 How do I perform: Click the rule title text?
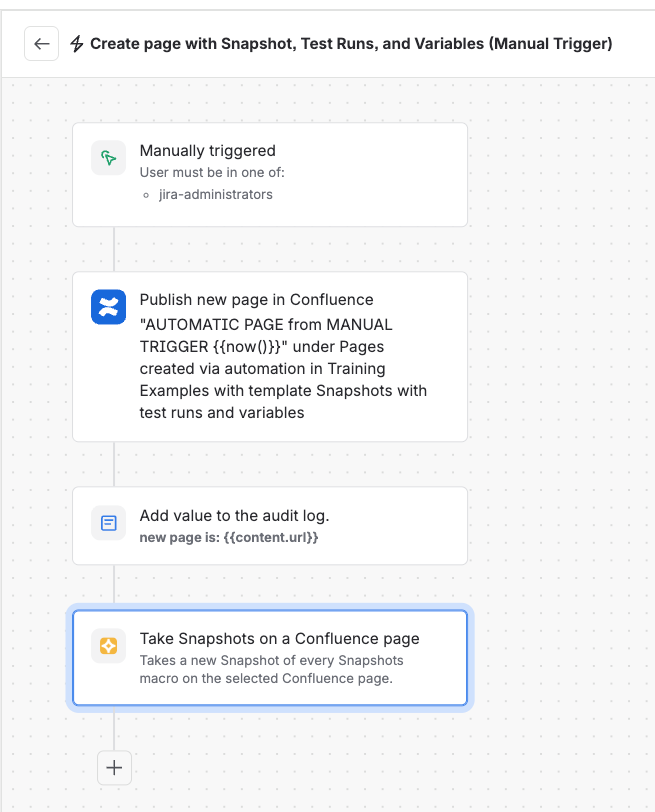pos(351,44)
